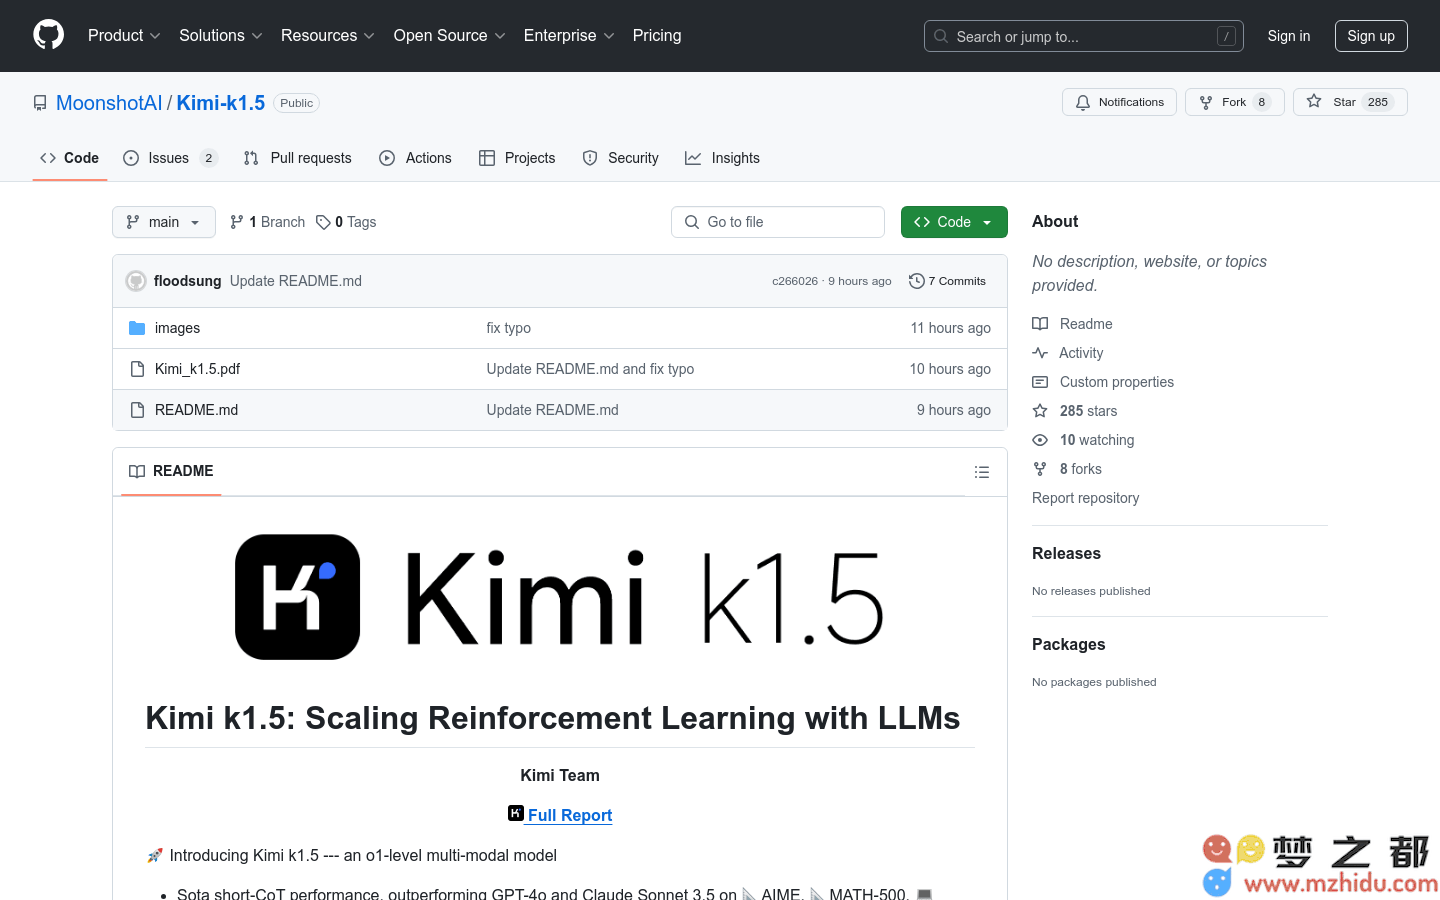Screen dimensions: 1440x900
Task: Open the fix typo commit link
Action: pyautogui.click(x=508, y=328)
